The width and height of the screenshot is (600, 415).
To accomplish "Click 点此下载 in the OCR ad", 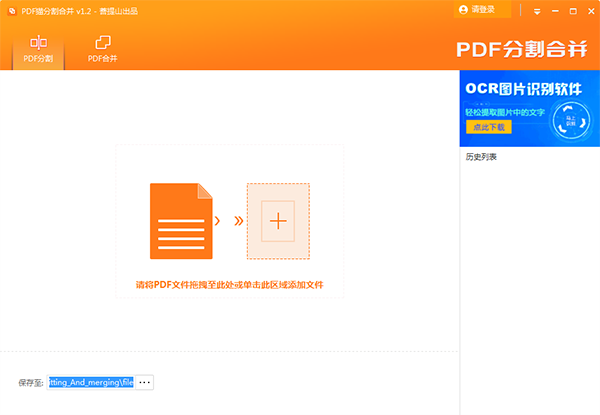I will (487, 127).
